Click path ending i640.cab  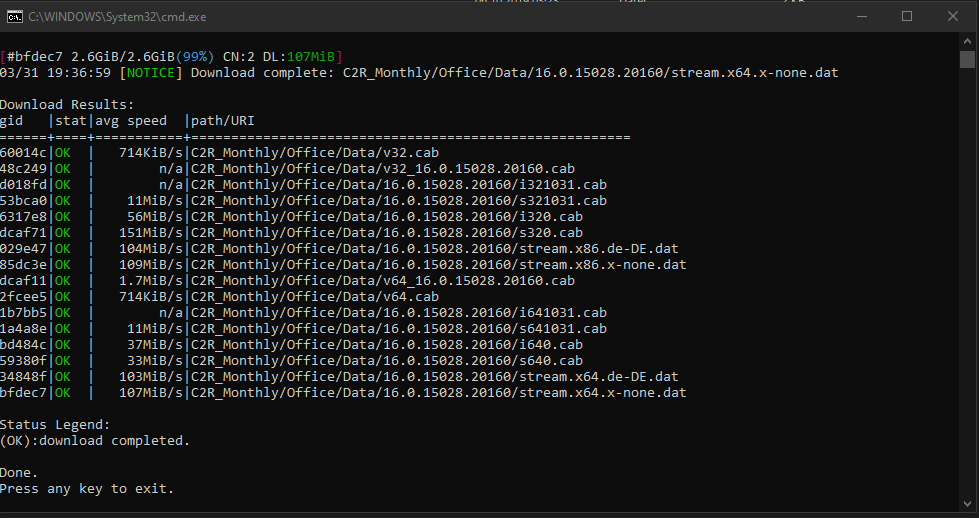(x=387, y=345)
